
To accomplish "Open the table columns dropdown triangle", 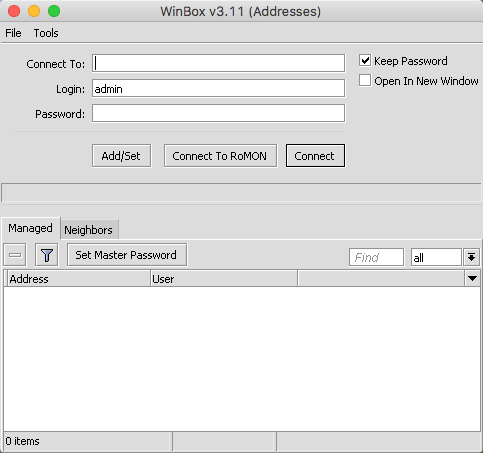I will (x=472, y=278).
